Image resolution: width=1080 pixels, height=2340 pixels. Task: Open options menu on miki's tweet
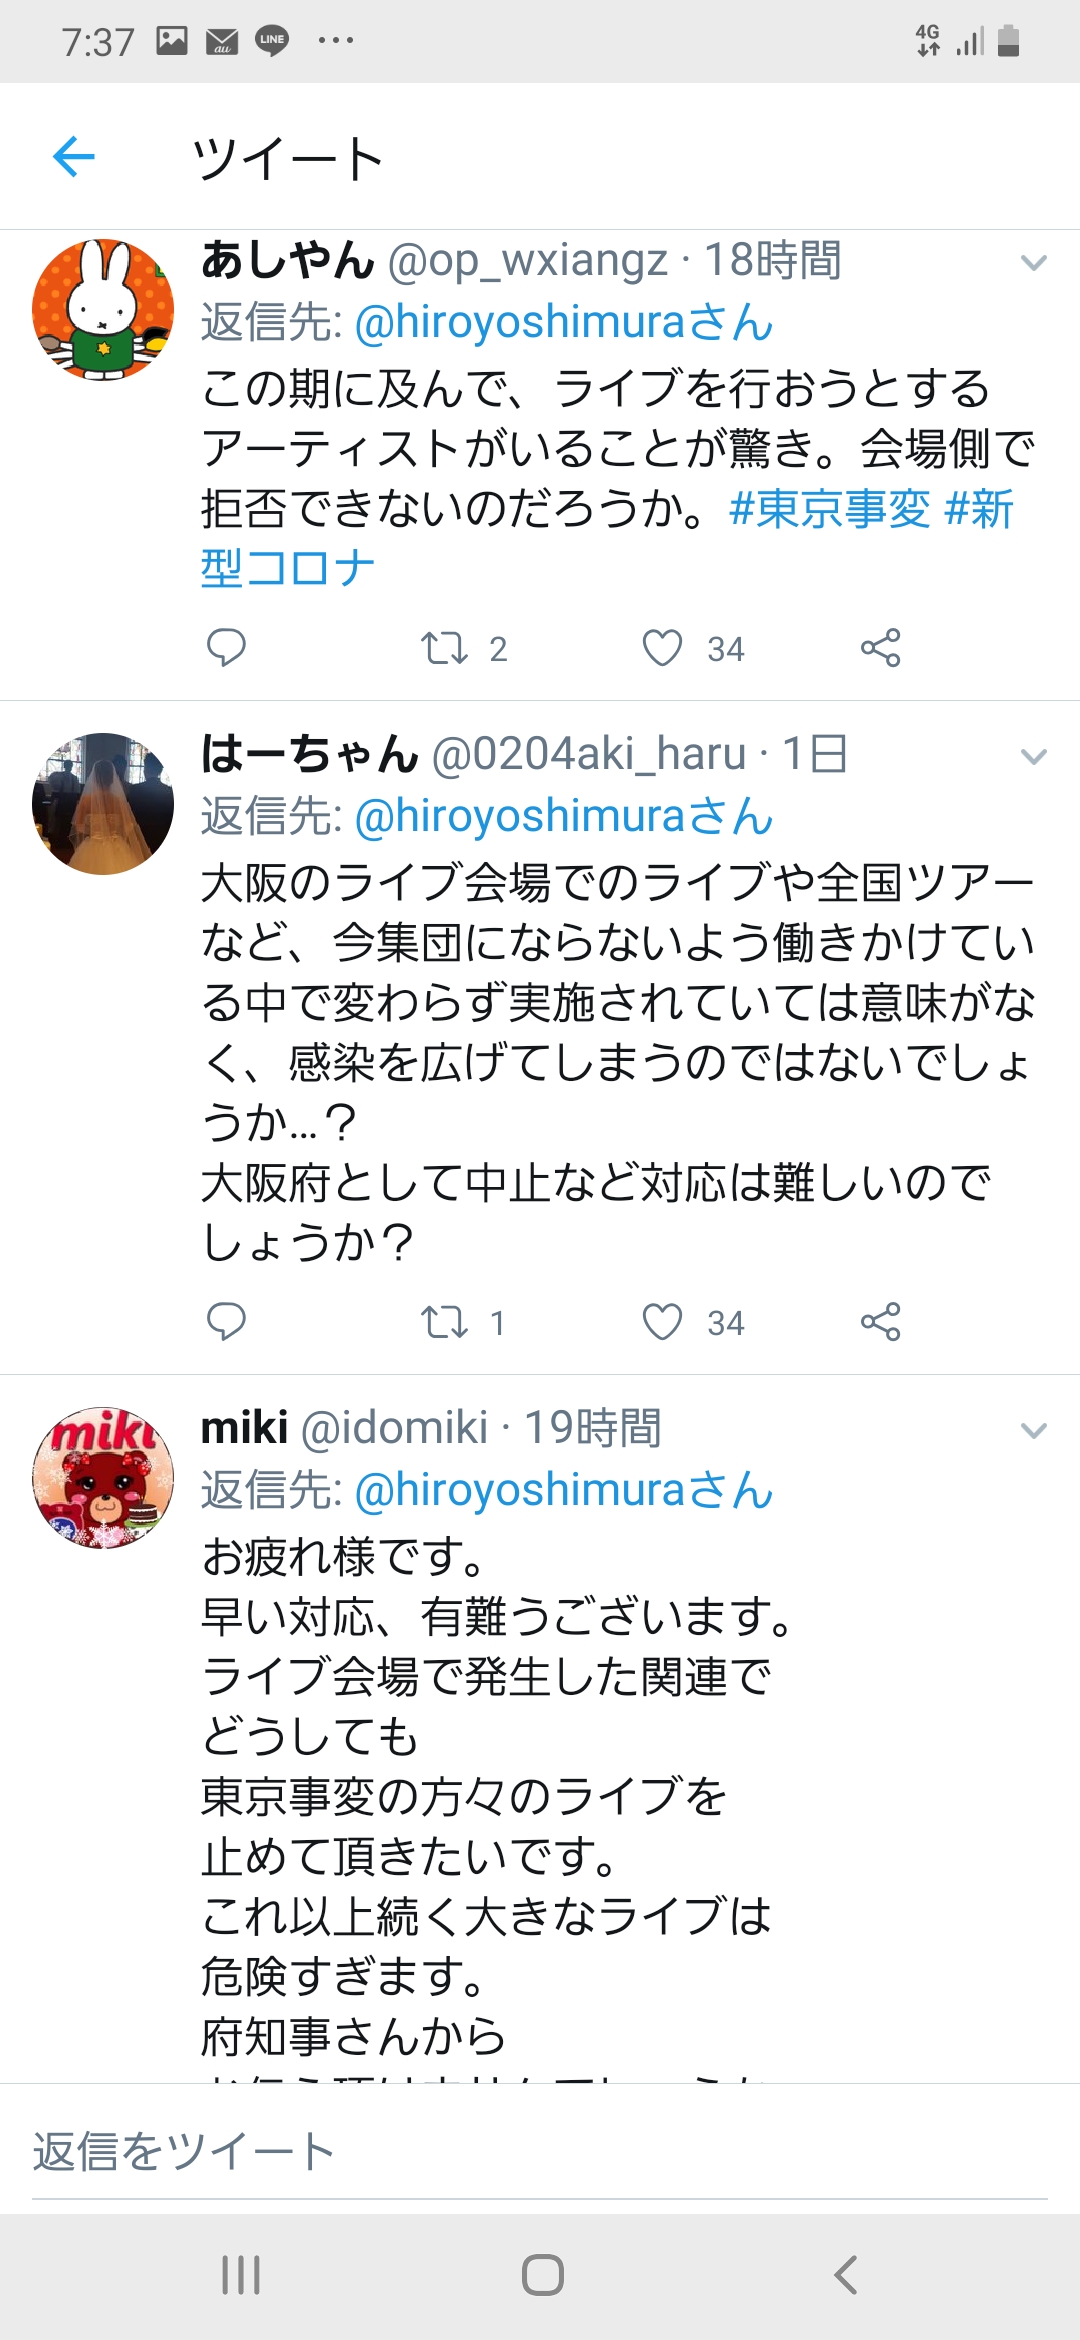[1033, 1431]
